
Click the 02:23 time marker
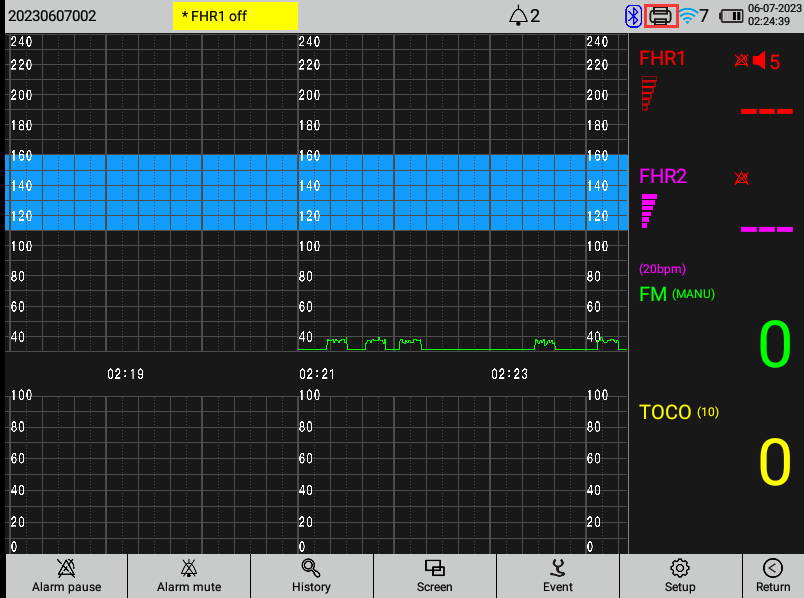(x=509, y=374)
